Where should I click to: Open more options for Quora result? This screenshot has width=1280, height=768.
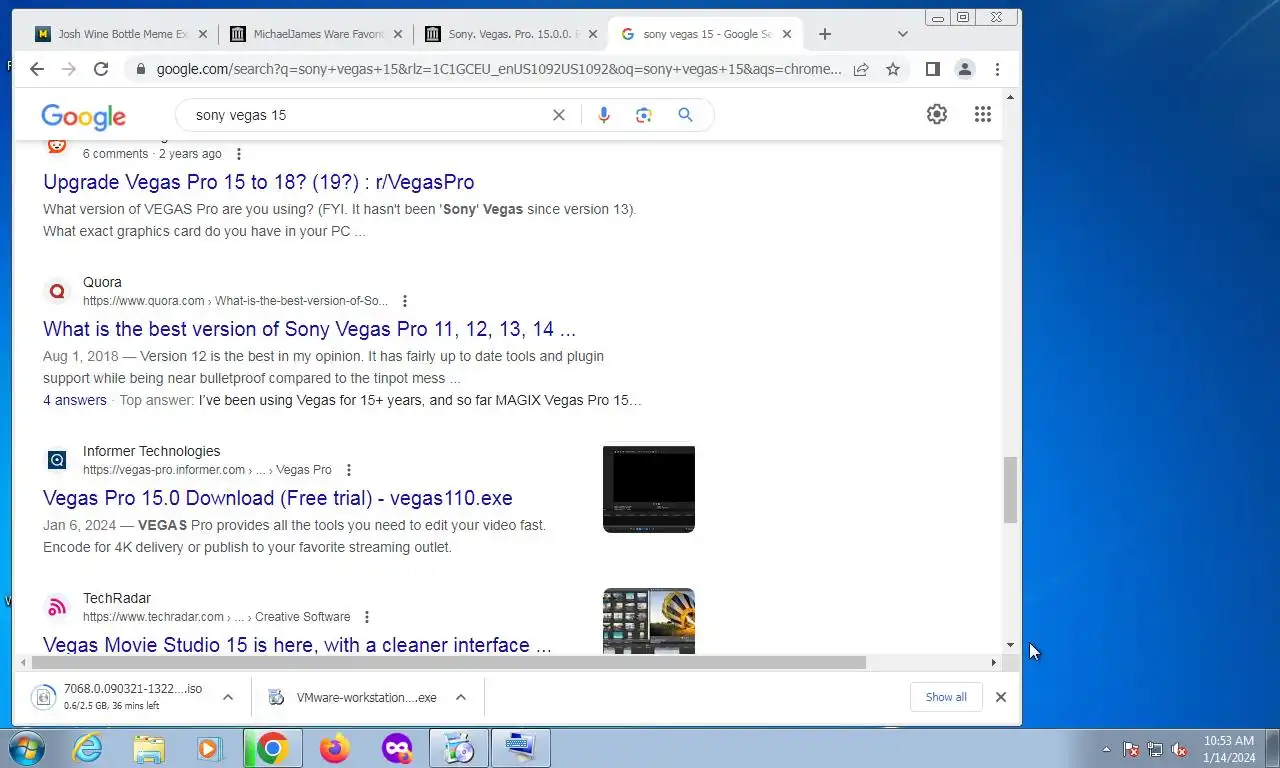(405, 301)
